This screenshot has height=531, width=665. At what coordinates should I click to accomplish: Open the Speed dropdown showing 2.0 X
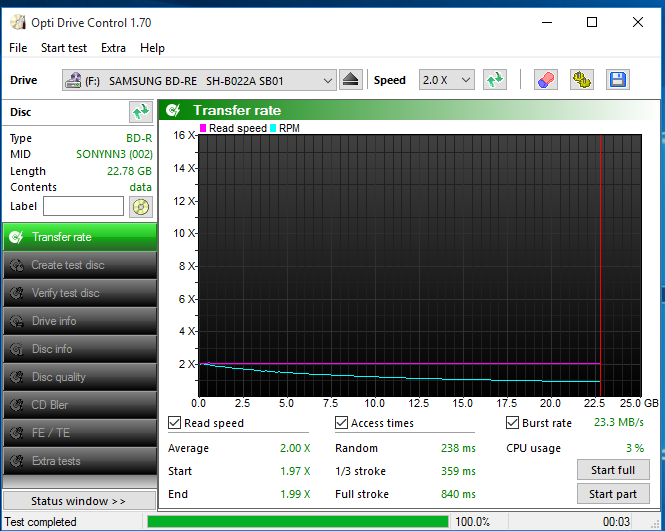click(447, 80)
